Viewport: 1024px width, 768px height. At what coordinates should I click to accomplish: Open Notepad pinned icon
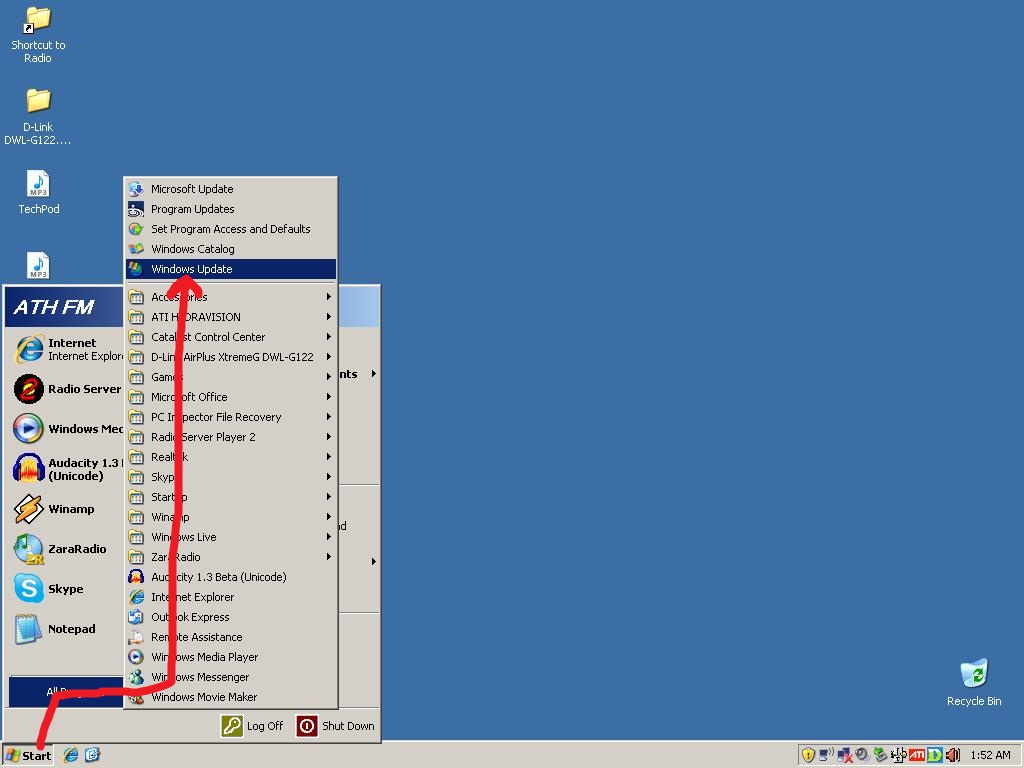[29, 629]
